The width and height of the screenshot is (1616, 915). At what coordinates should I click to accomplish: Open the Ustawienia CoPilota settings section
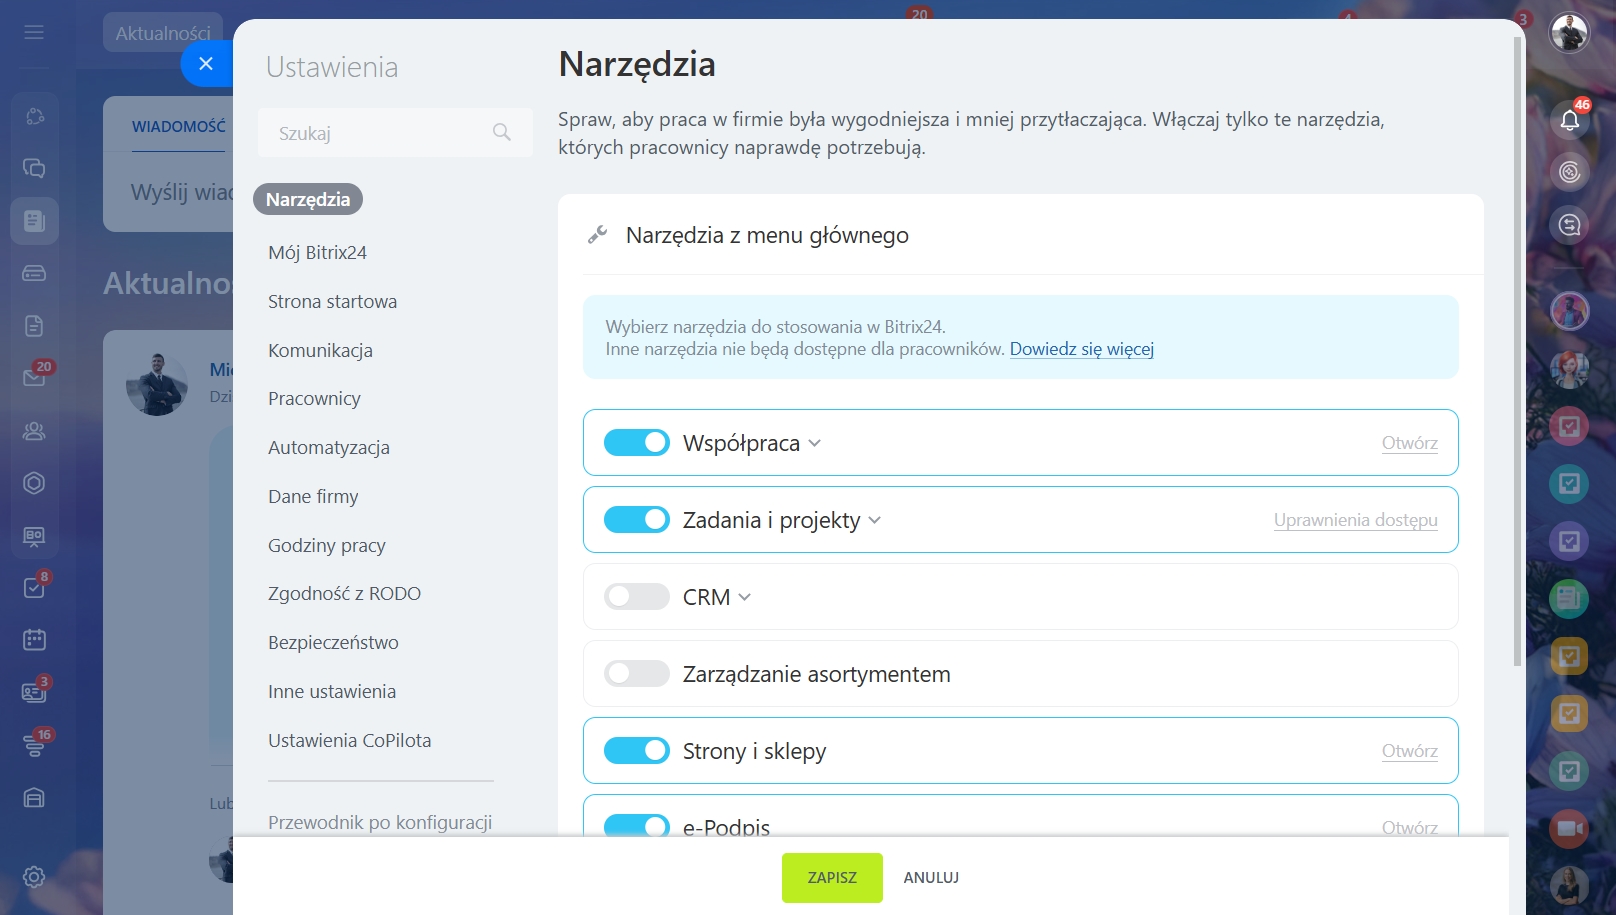tap(350, 740)
